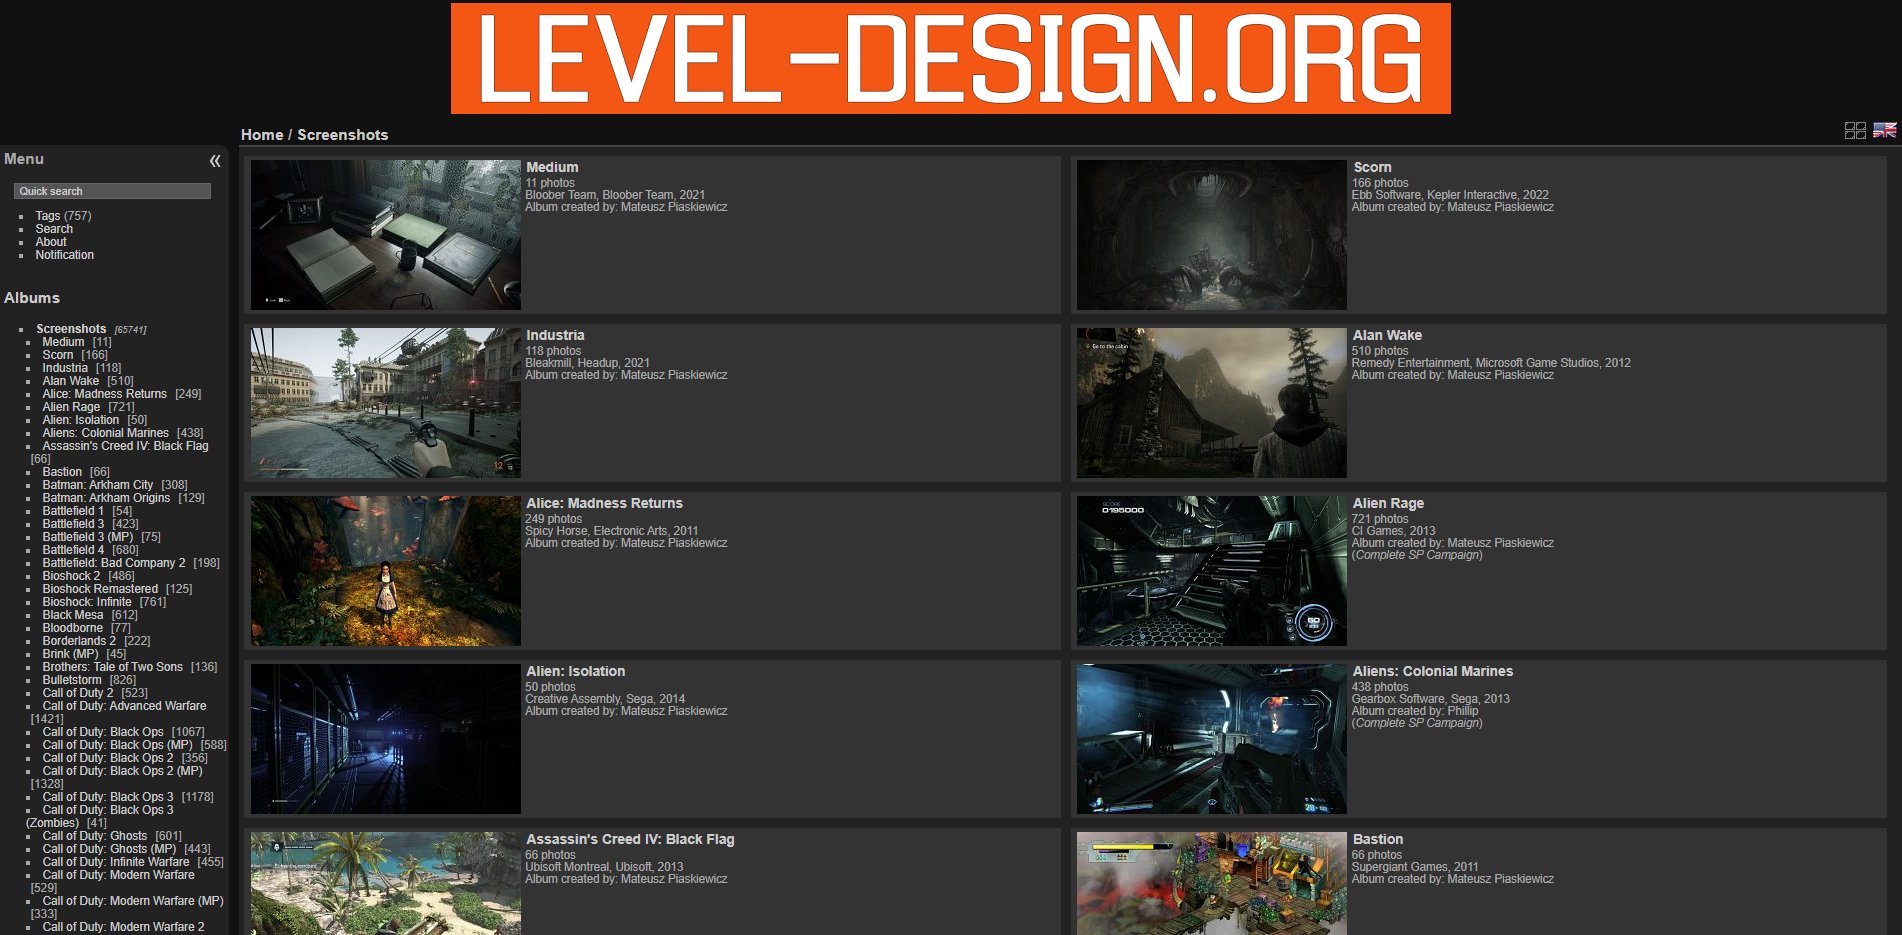Open the Aliens: Colonial Marines thumbnail
1902x935 pixels.
click(x=1212, y=739)
